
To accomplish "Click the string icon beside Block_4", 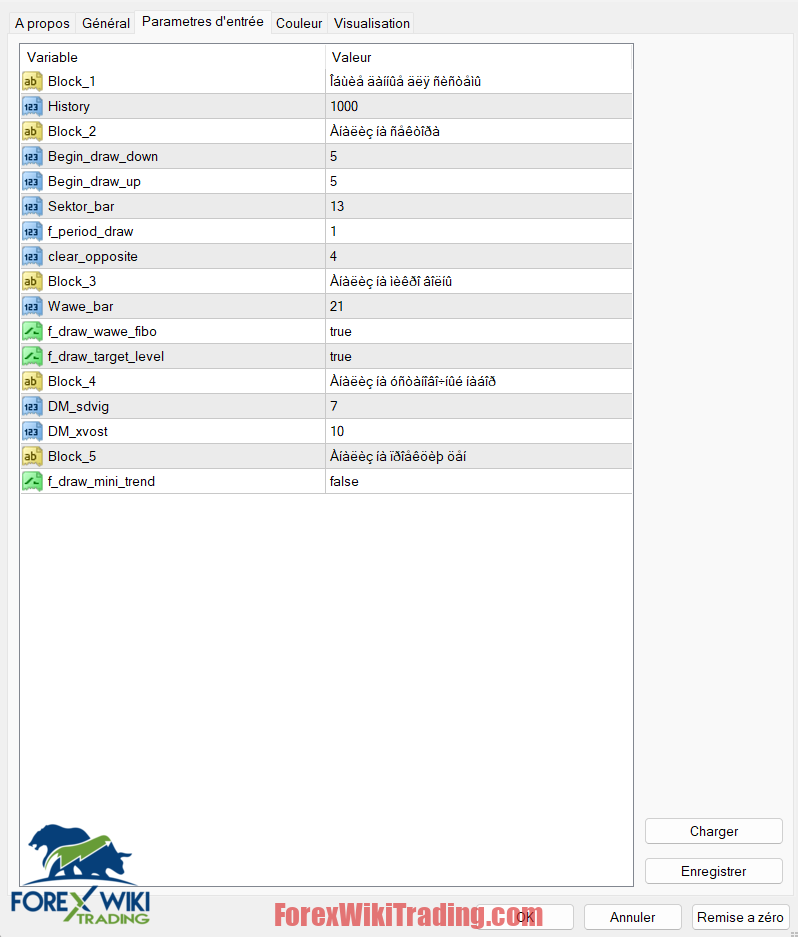I will click(x=32, y=382).
